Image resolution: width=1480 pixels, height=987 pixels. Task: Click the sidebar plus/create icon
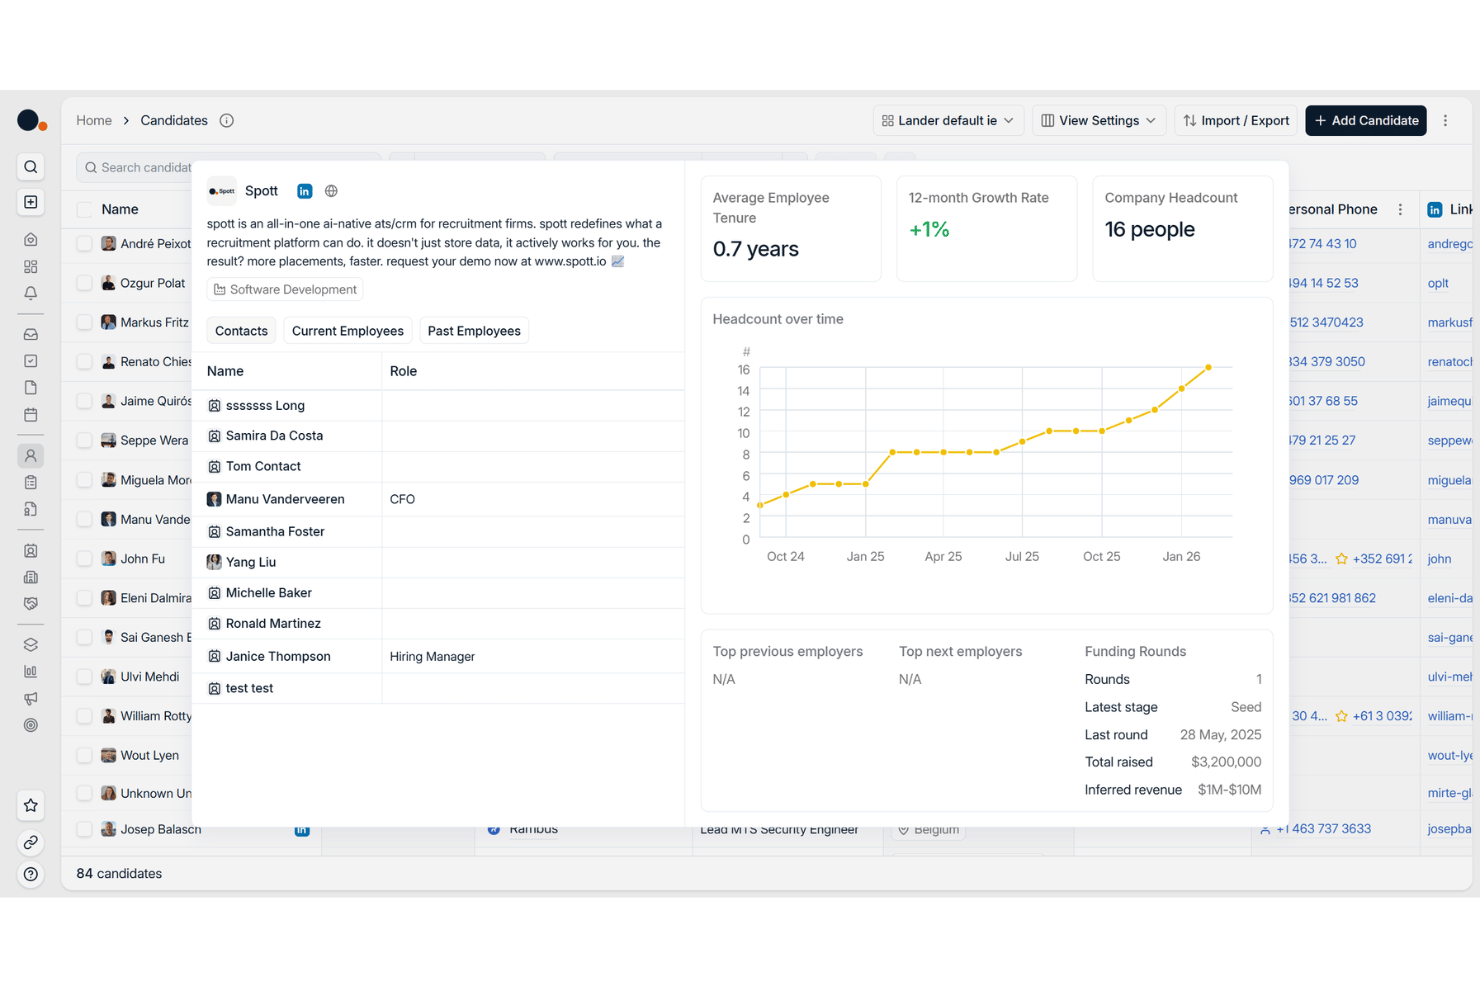coord(31,202)
